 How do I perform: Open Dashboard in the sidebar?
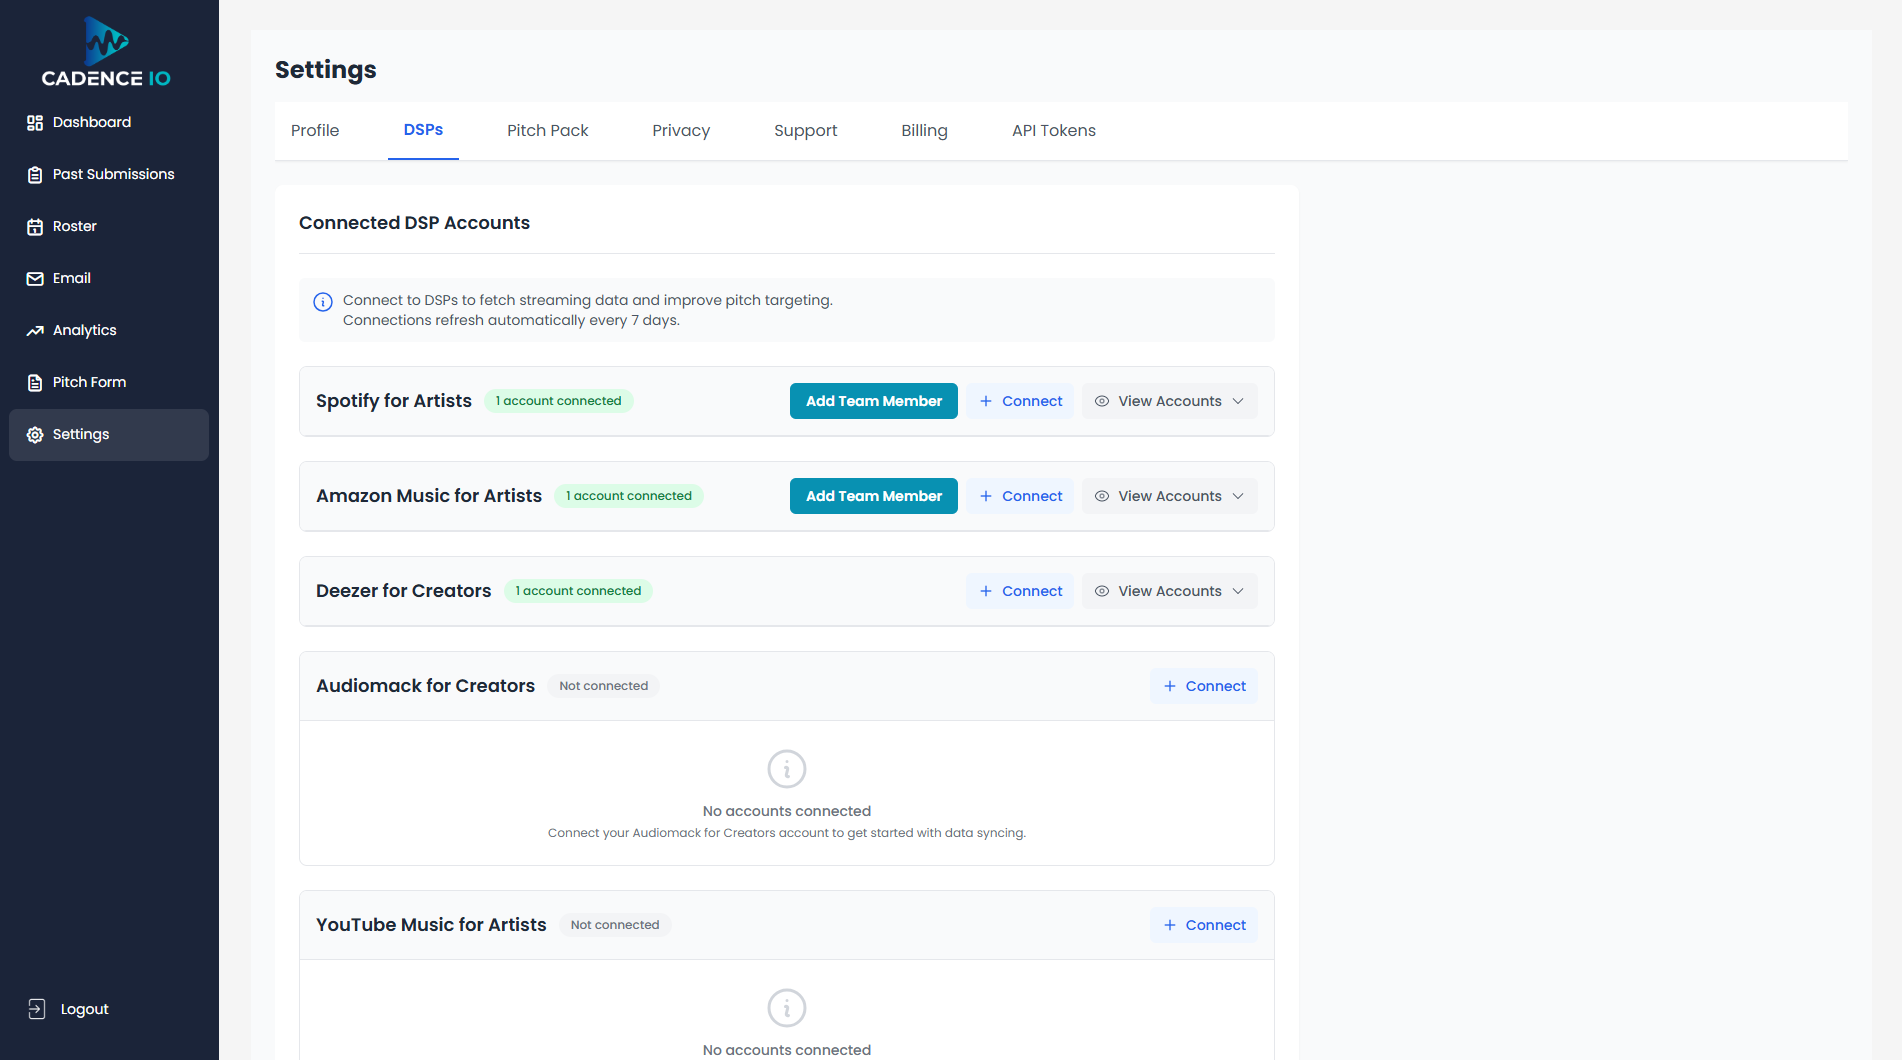(109, 123)
